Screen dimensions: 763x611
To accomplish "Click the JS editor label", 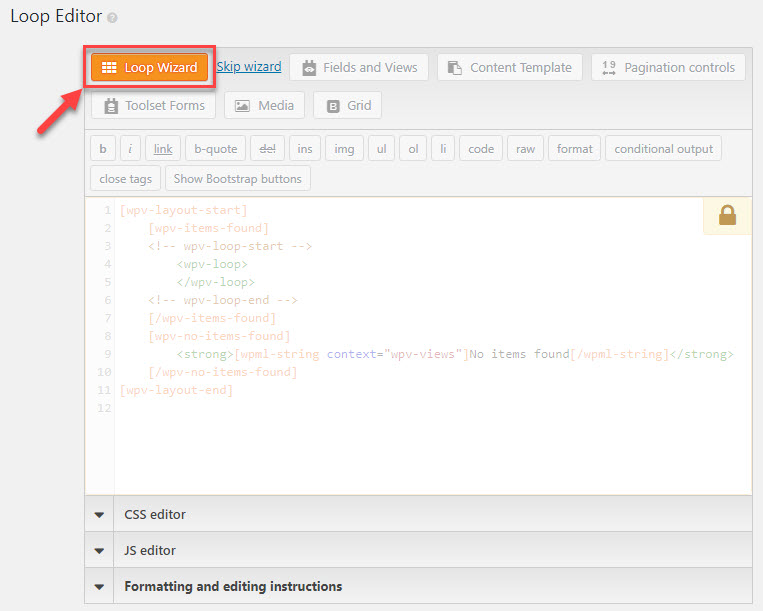I will [x=150, y=550].
